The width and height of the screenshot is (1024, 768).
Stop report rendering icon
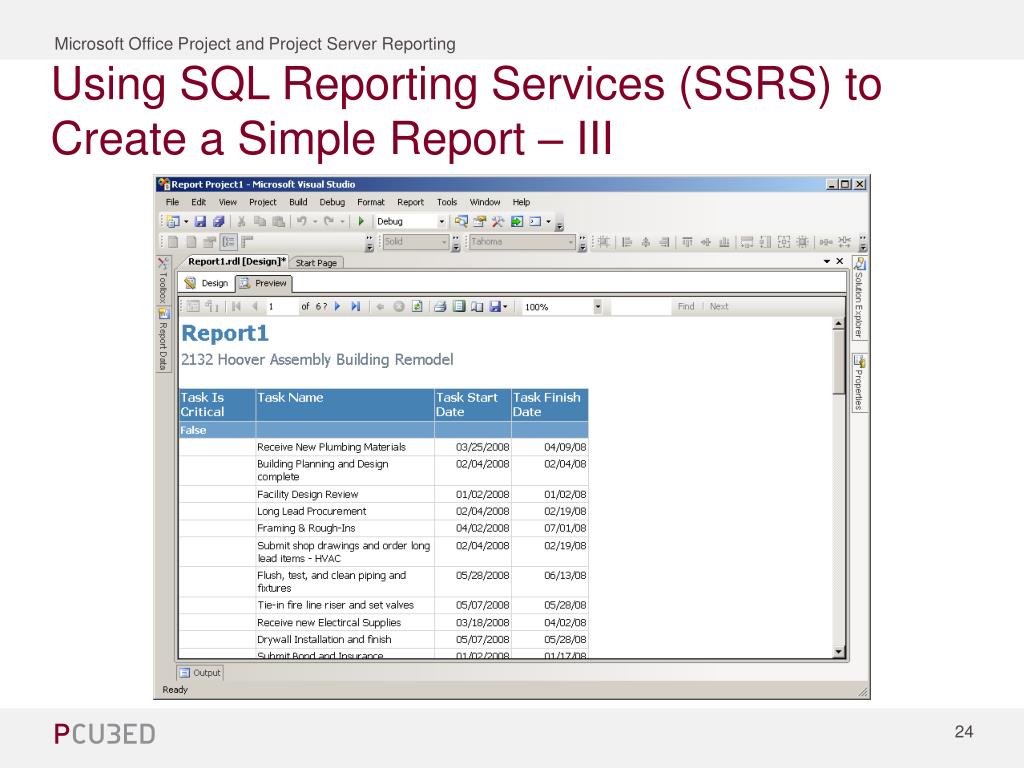[x=398, y=306]
